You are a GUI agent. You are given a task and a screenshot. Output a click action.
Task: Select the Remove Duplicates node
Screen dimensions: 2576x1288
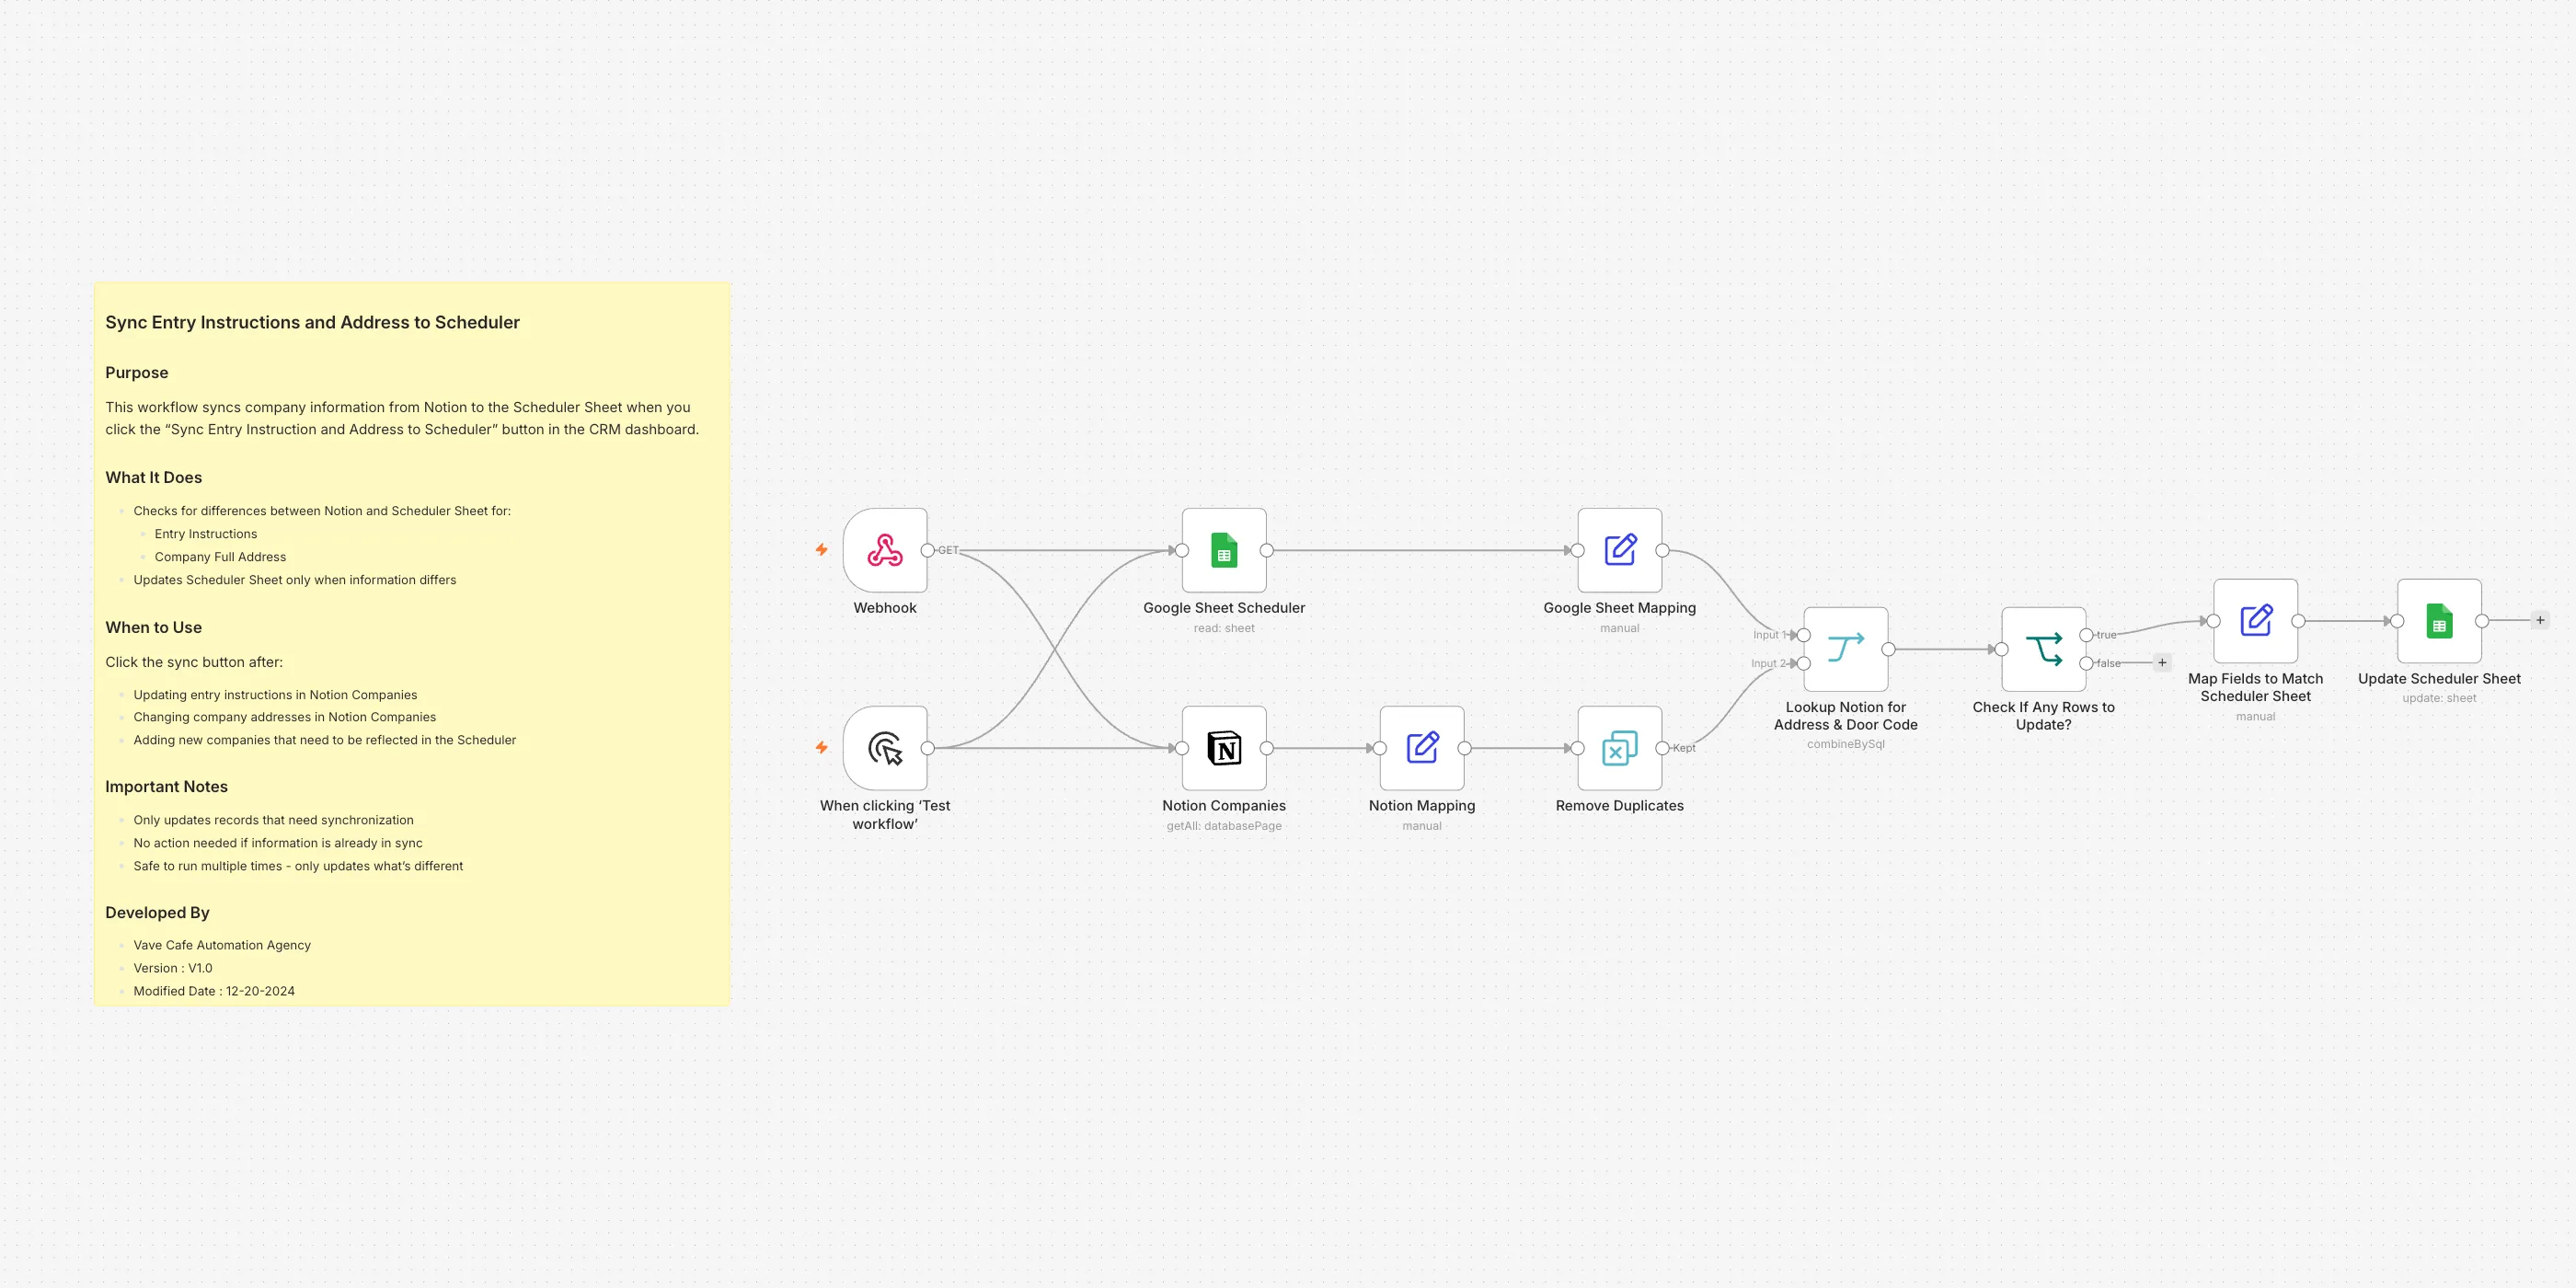(1620, 748)
